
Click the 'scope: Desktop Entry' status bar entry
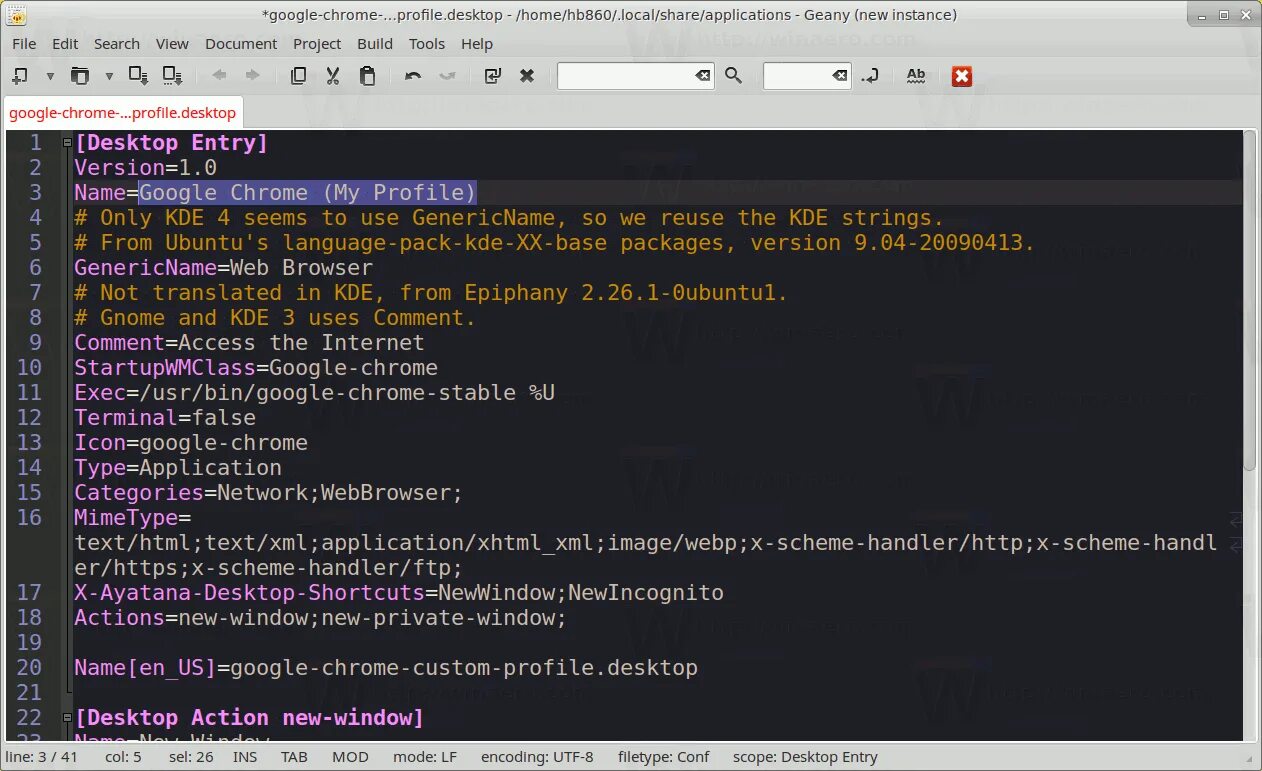click(805, 757)
